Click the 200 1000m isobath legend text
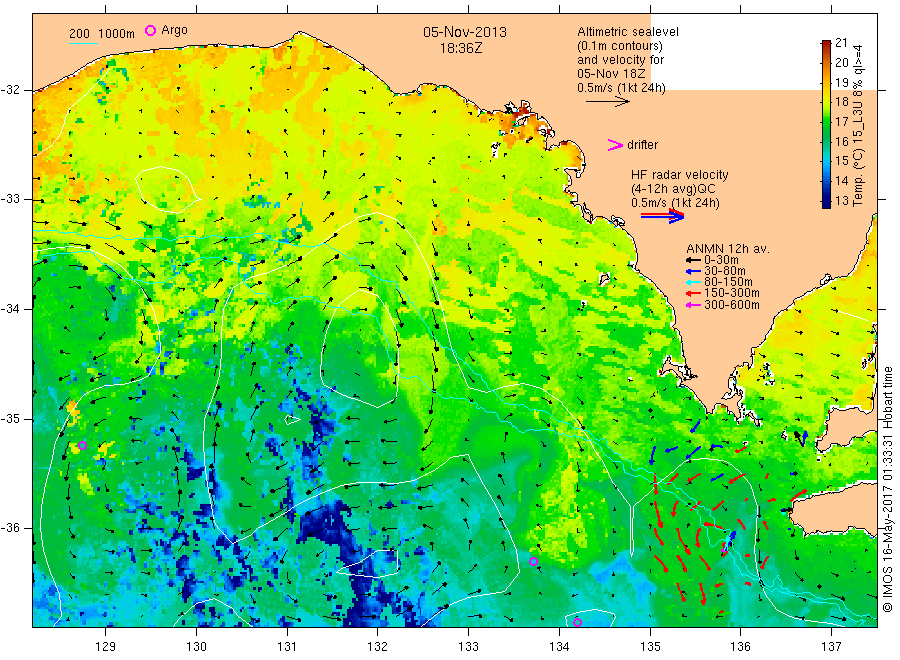The height and width of the screenshot is (660, 900). click(x=102, y=34)
